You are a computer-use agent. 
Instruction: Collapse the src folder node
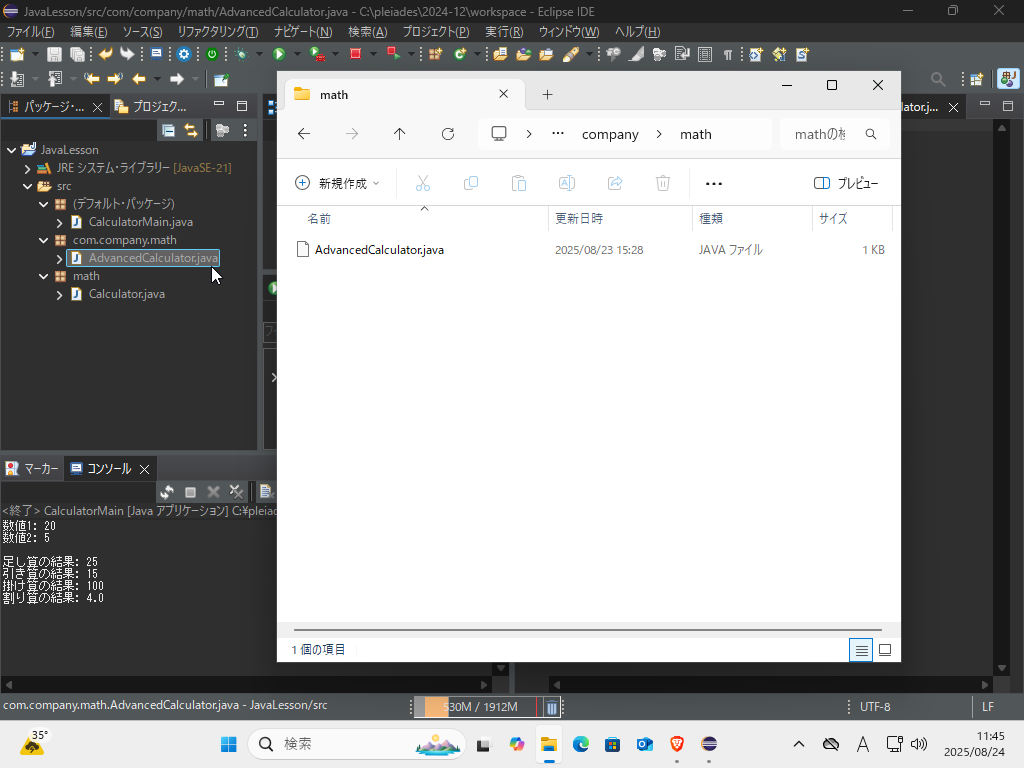(27, 186)
